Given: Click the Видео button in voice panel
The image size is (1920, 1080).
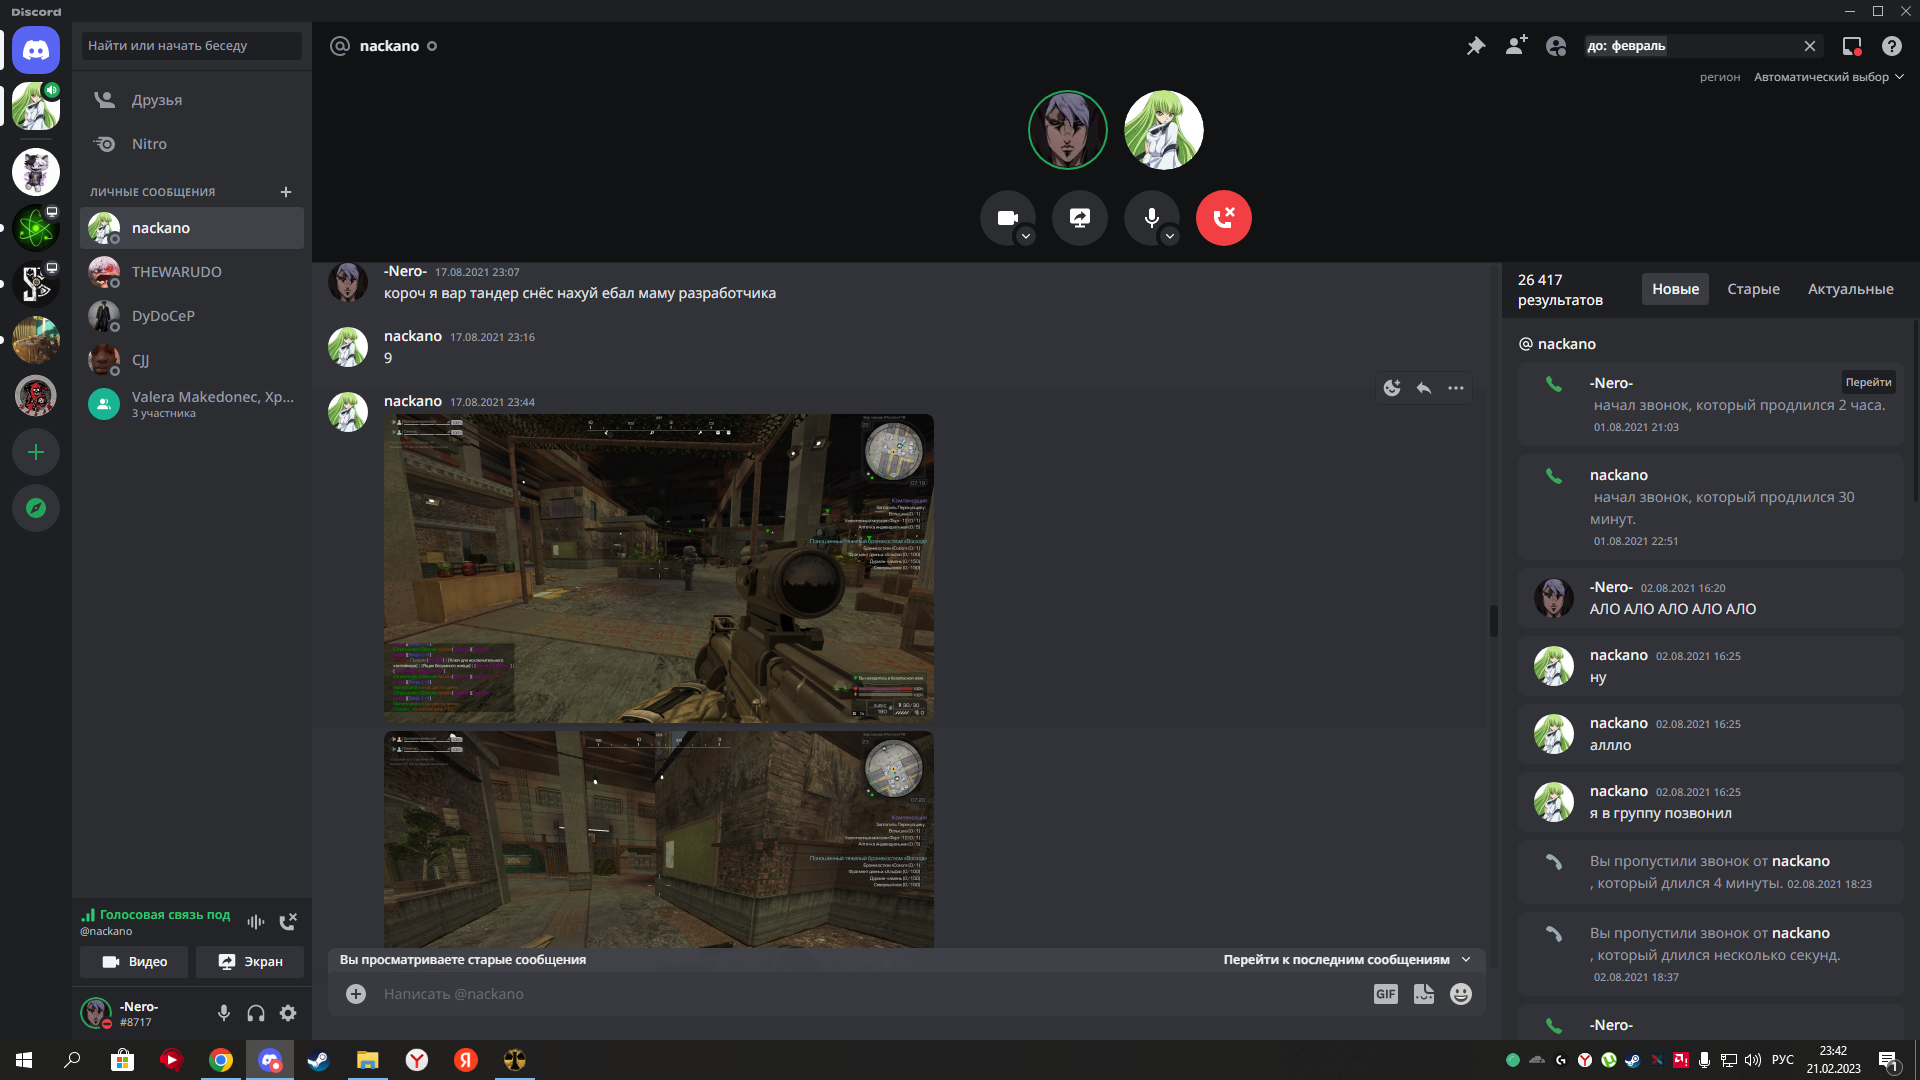Looking at the screenshot, I should (135, 962).
